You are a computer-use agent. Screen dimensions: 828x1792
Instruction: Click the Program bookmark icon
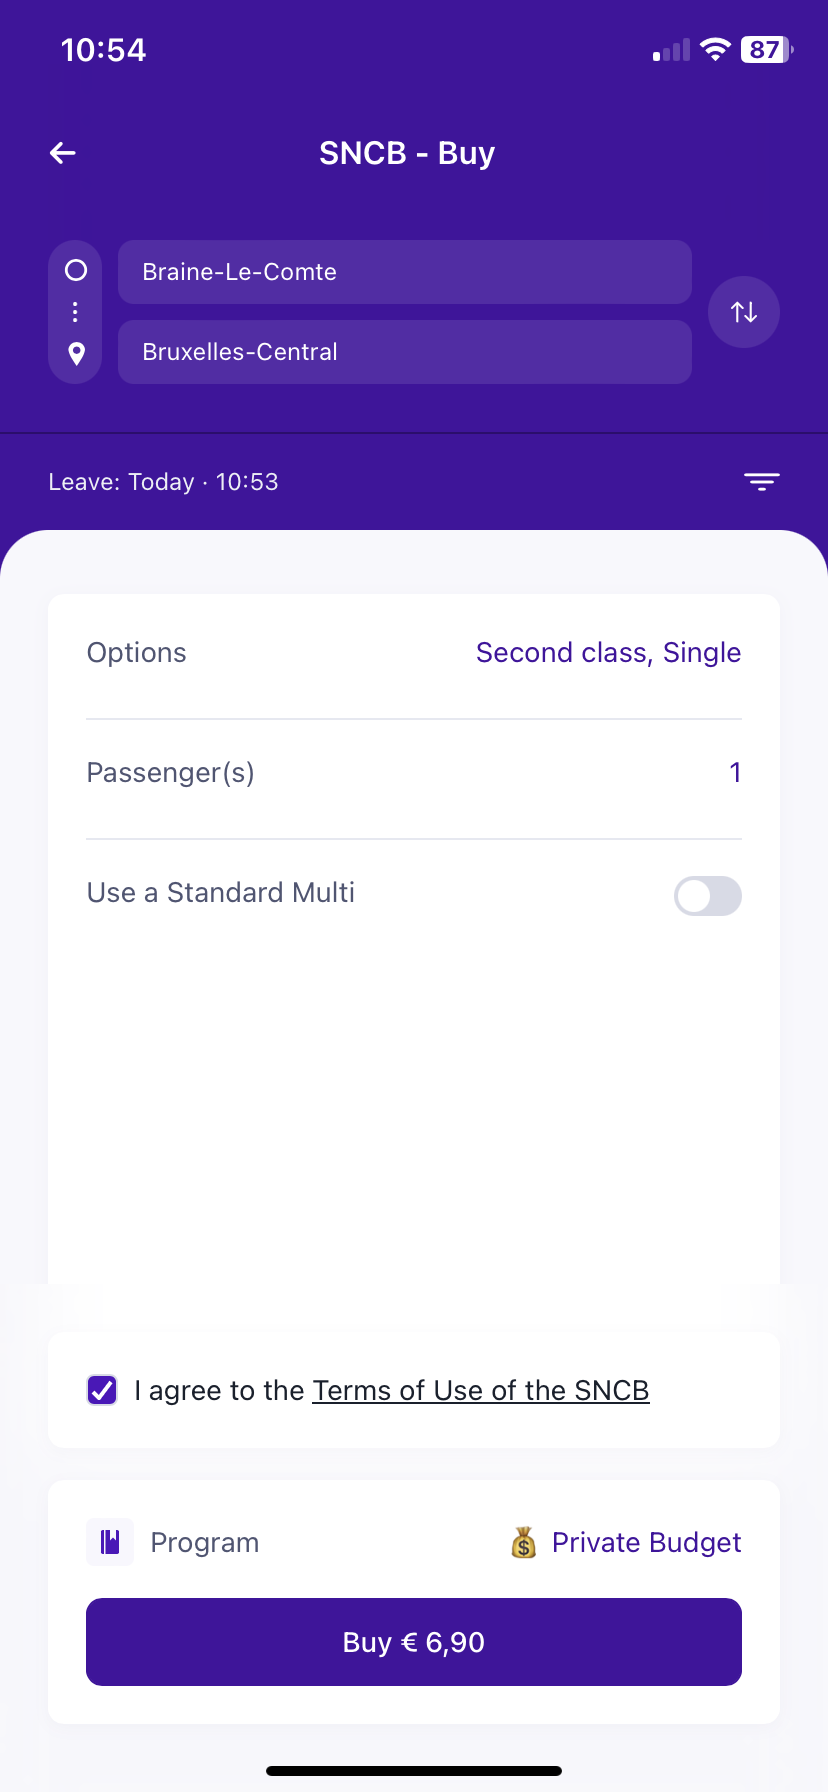tap(110, 1541)
